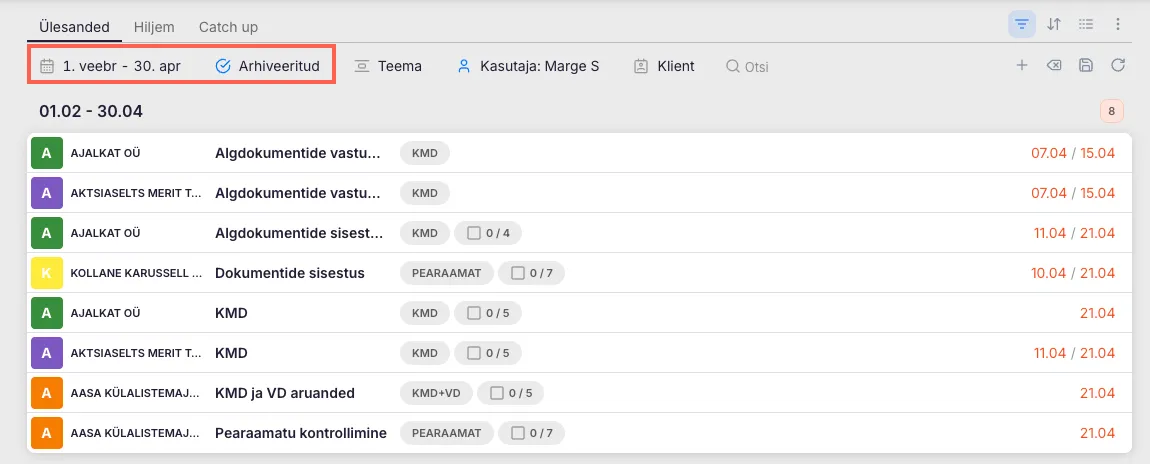
Task: Expand the Teema filter
Action: click(388, 66)
